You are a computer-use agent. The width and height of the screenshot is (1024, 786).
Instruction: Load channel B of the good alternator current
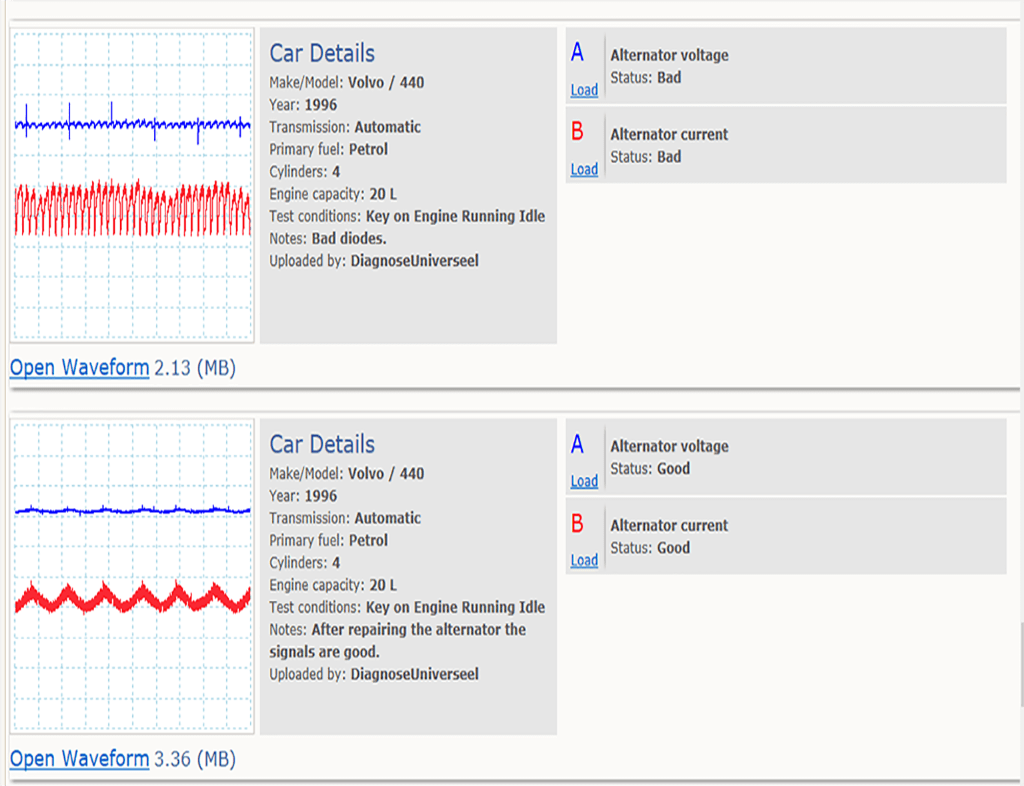584,560
